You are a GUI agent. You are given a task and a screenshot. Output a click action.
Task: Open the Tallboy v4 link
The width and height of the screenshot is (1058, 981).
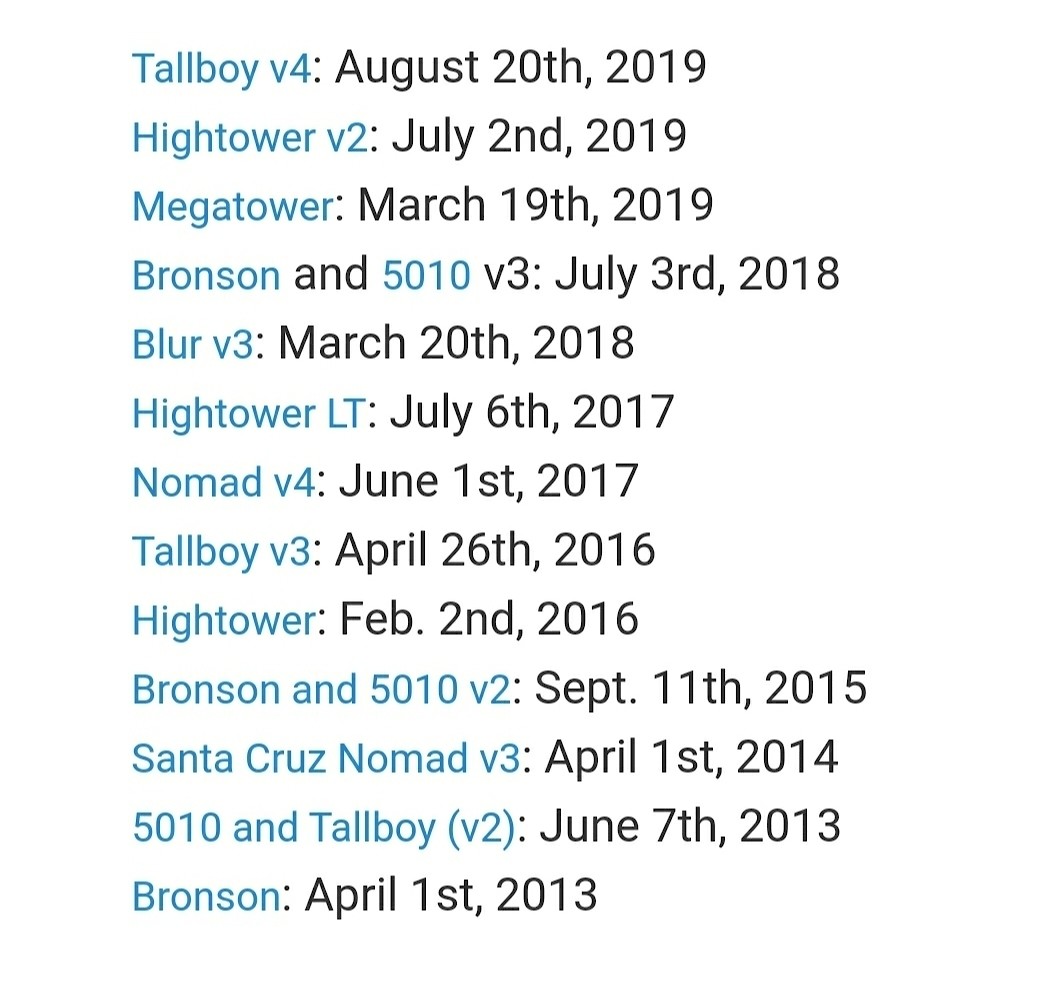221,69
